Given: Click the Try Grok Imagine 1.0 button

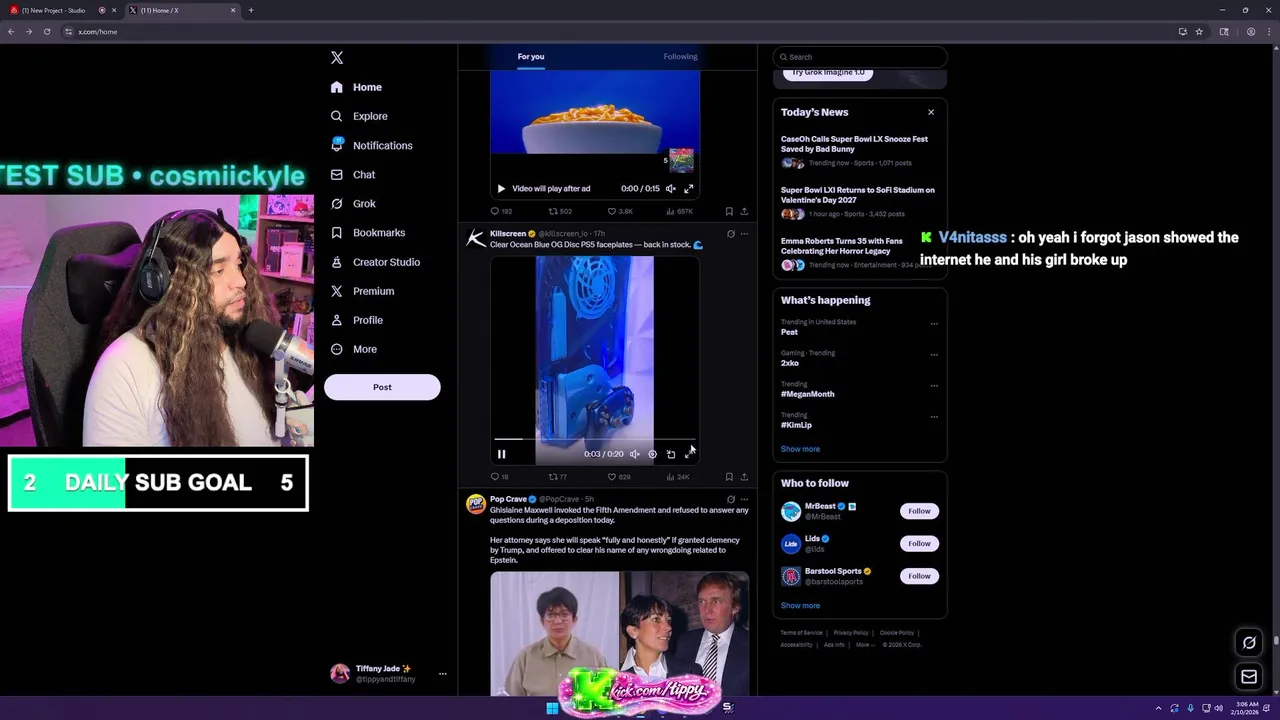Looking at the screenshot, I should point(828,73).
